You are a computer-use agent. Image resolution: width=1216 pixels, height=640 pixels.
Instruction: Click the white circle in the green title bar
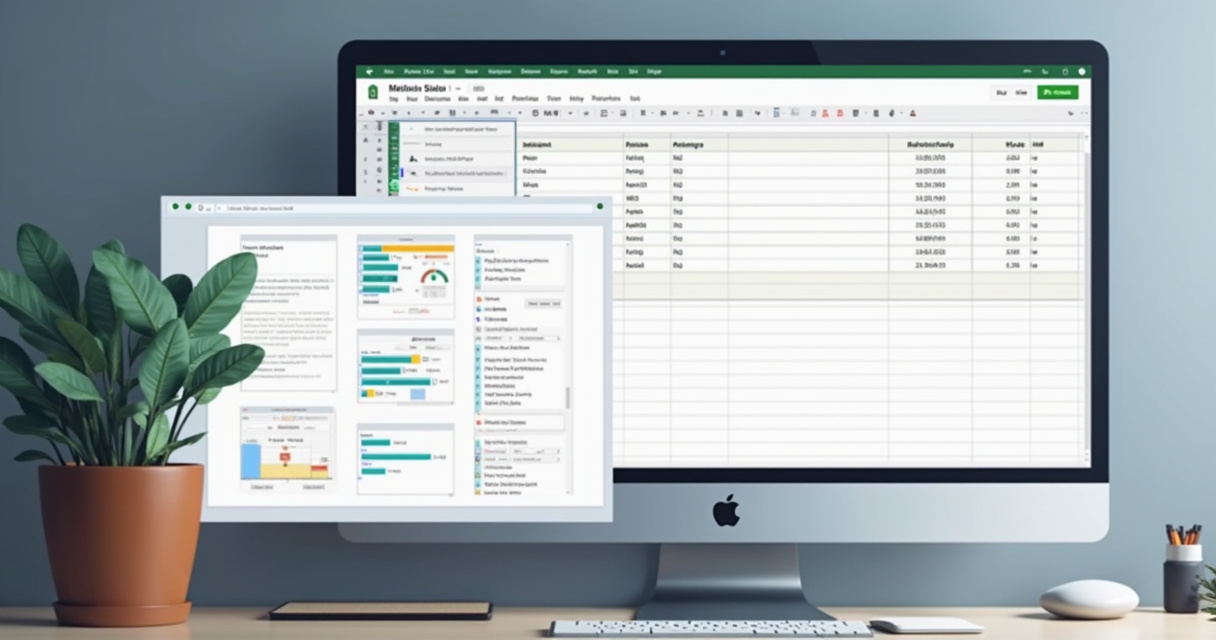1081,72
